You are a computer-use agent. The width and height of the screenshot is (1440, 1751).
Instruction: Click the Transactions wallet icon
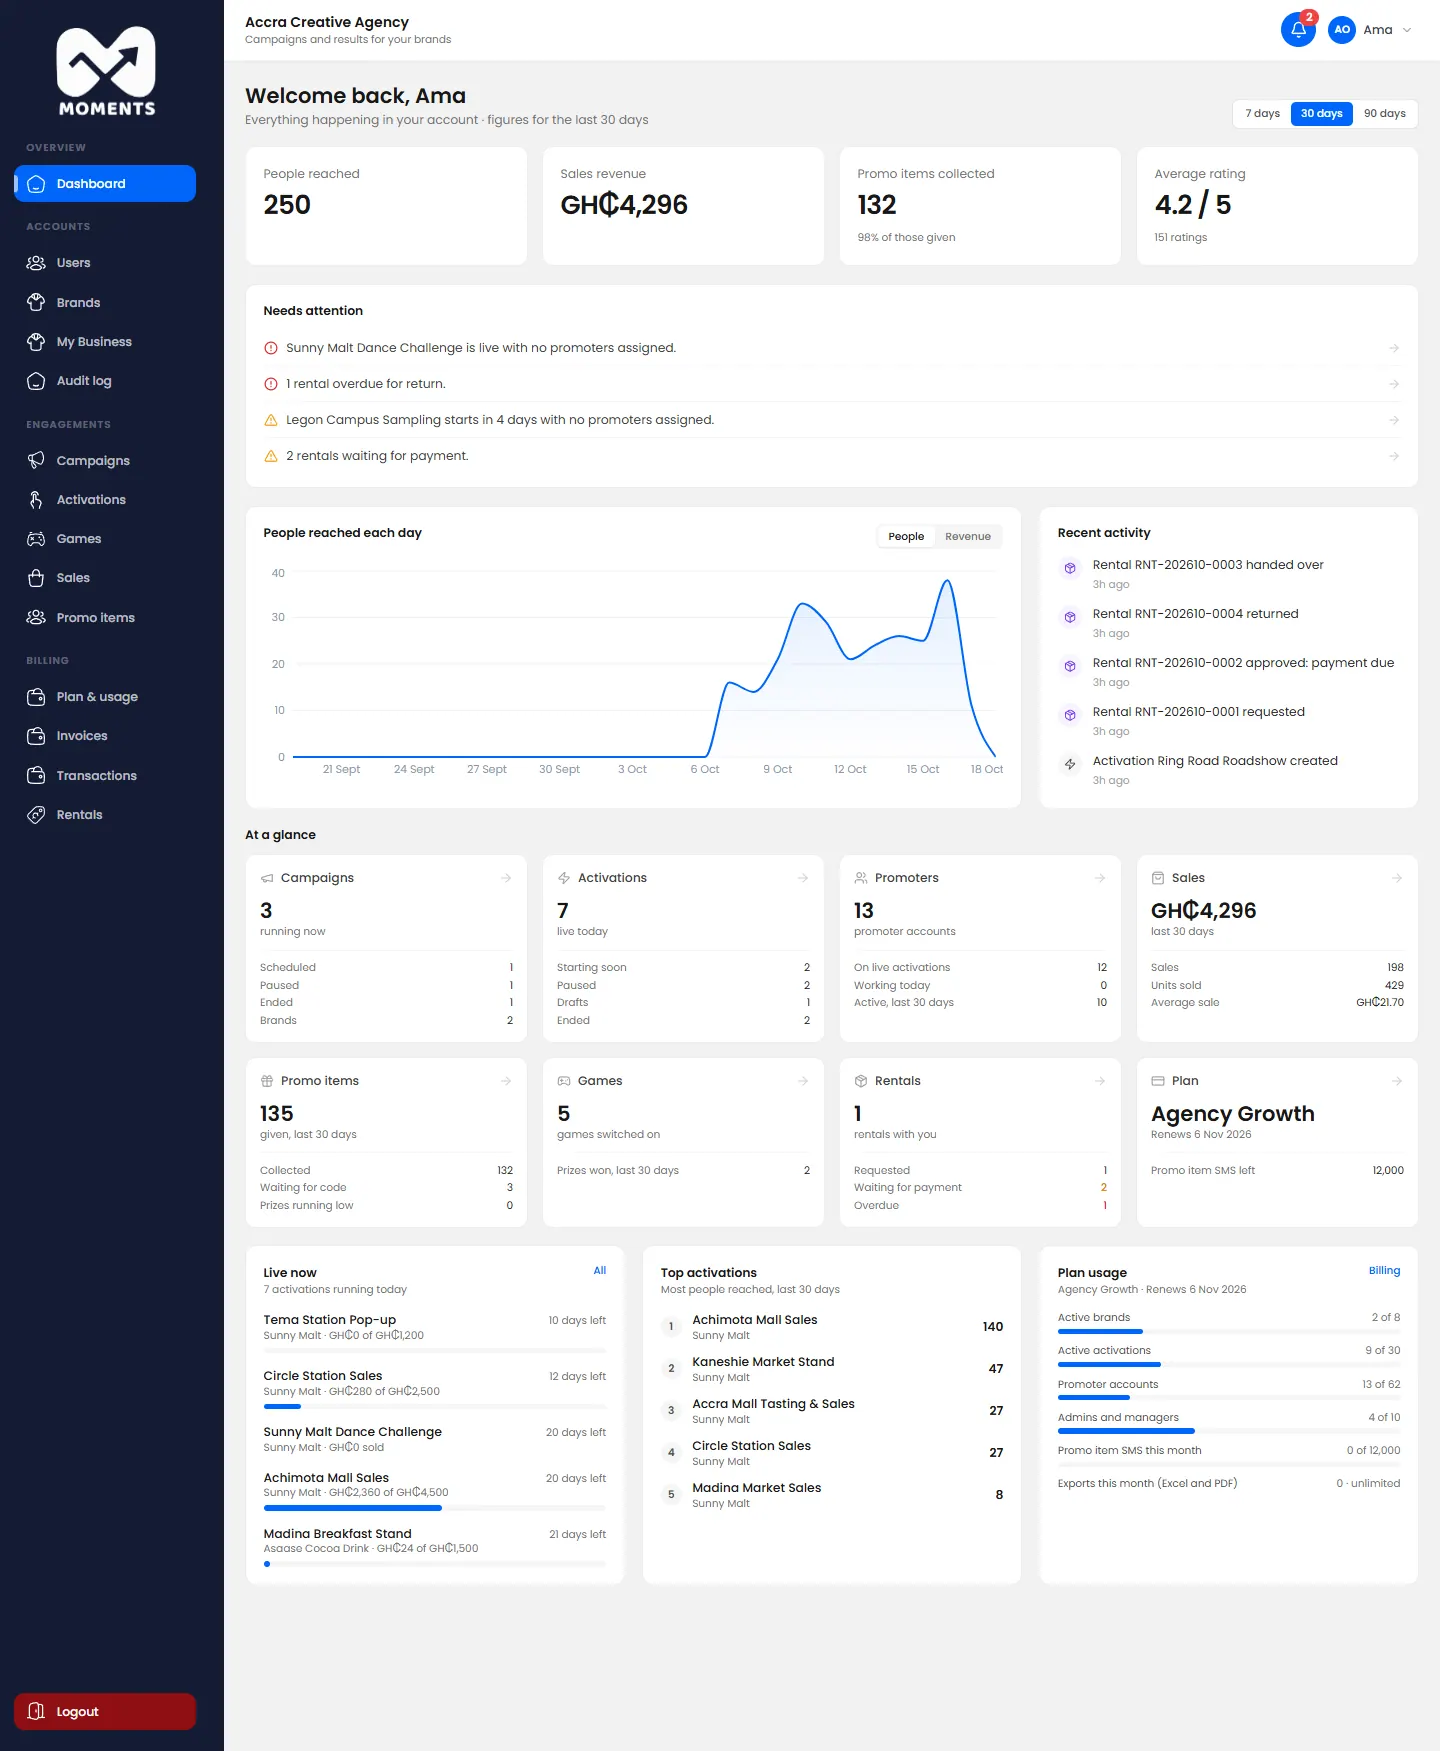pos(36,775)
